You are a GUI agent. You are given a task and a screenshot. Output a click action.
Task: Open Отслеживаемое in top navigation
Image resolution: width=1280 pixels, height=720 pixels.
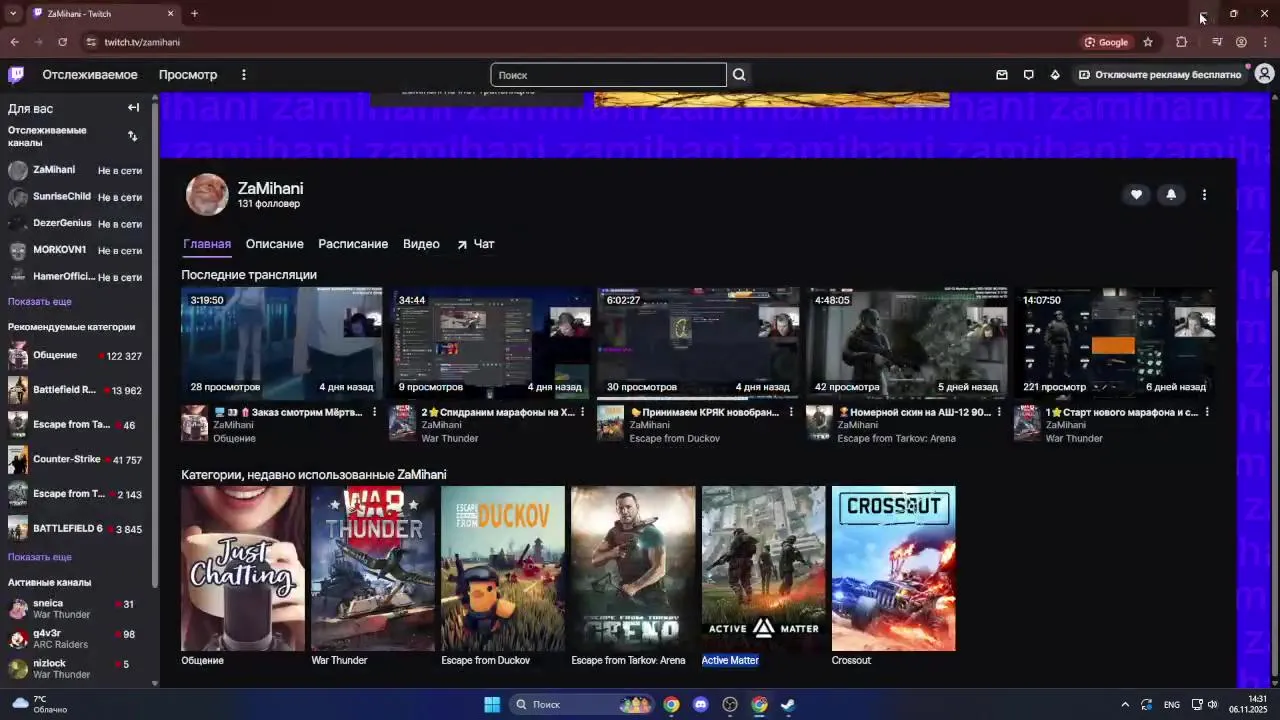(90, 75)
